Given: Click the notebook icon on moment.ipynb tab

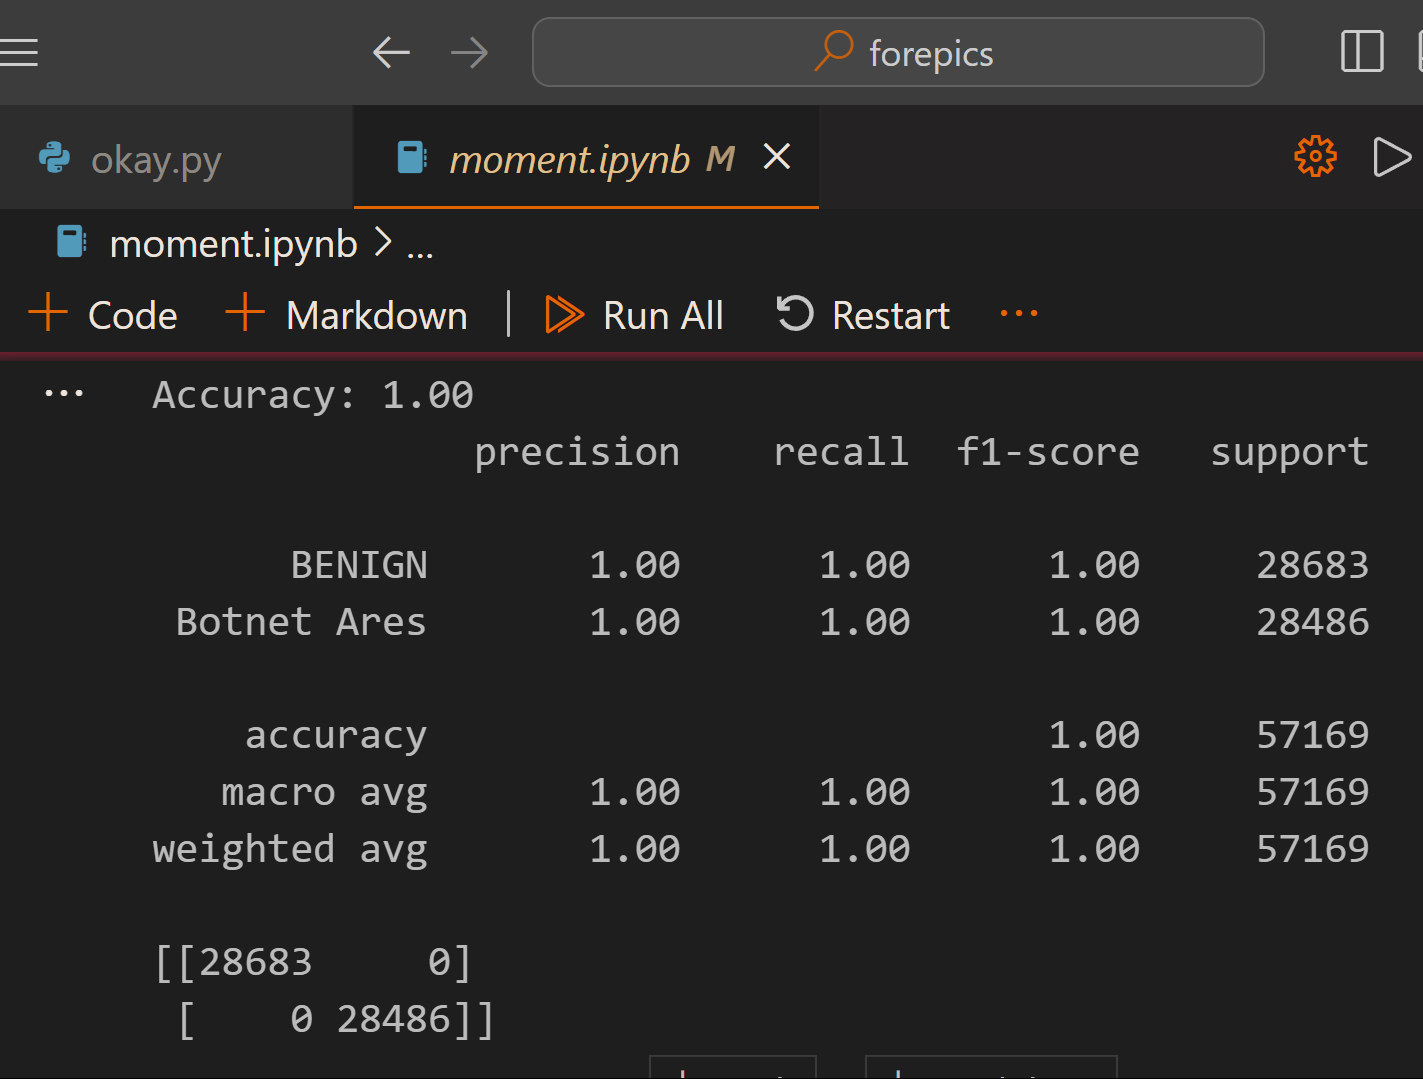Looking at the screenshot, I should coord(411,158).
